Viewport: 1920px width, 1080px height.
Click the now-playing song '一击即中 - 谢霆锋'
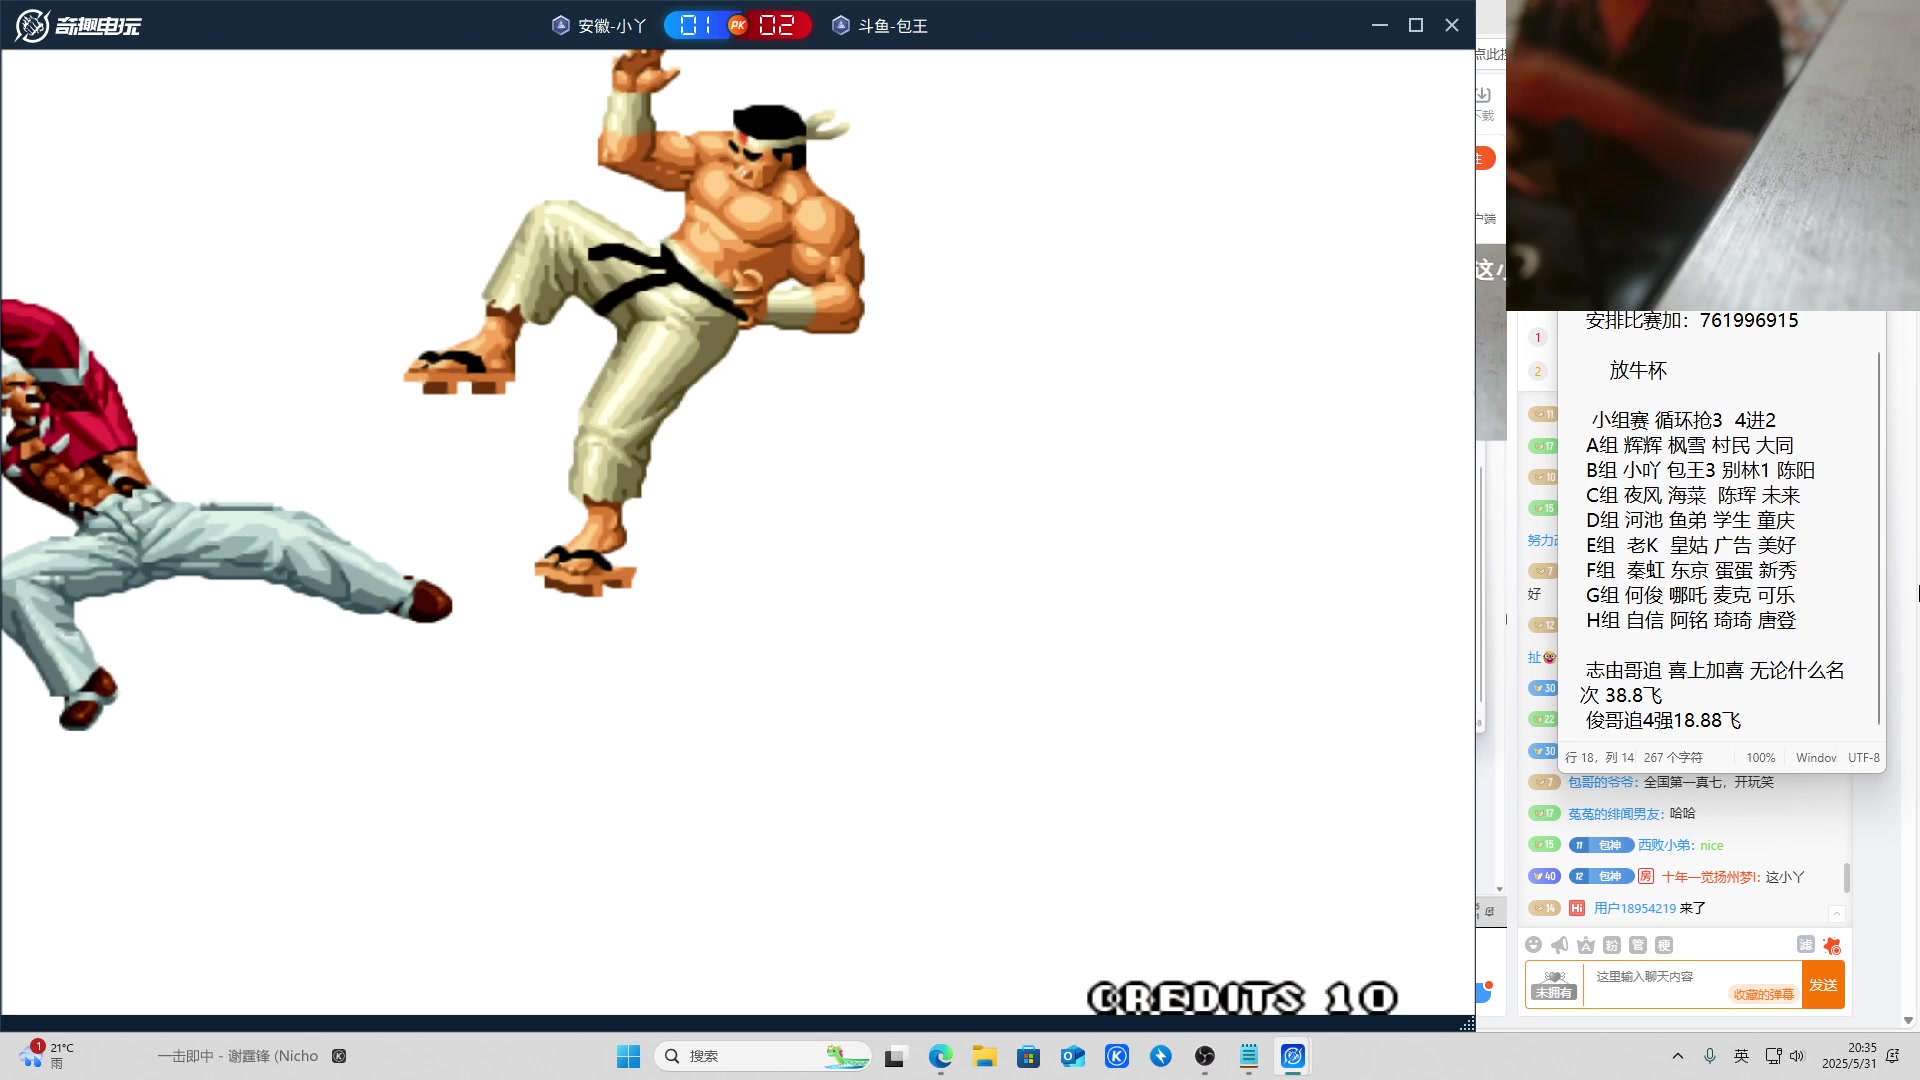pyautogui.click(x=238, y=1056)
